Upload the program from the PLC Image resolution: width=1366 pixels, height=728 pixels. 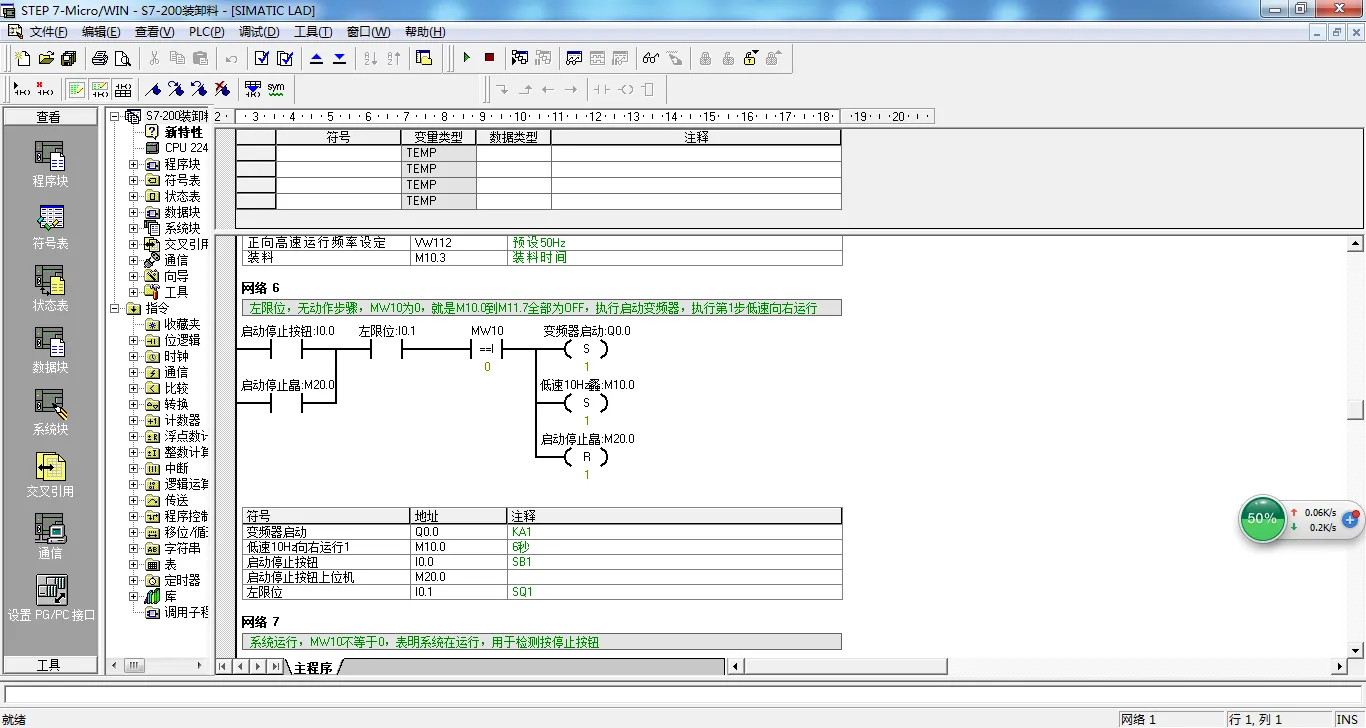317,58
